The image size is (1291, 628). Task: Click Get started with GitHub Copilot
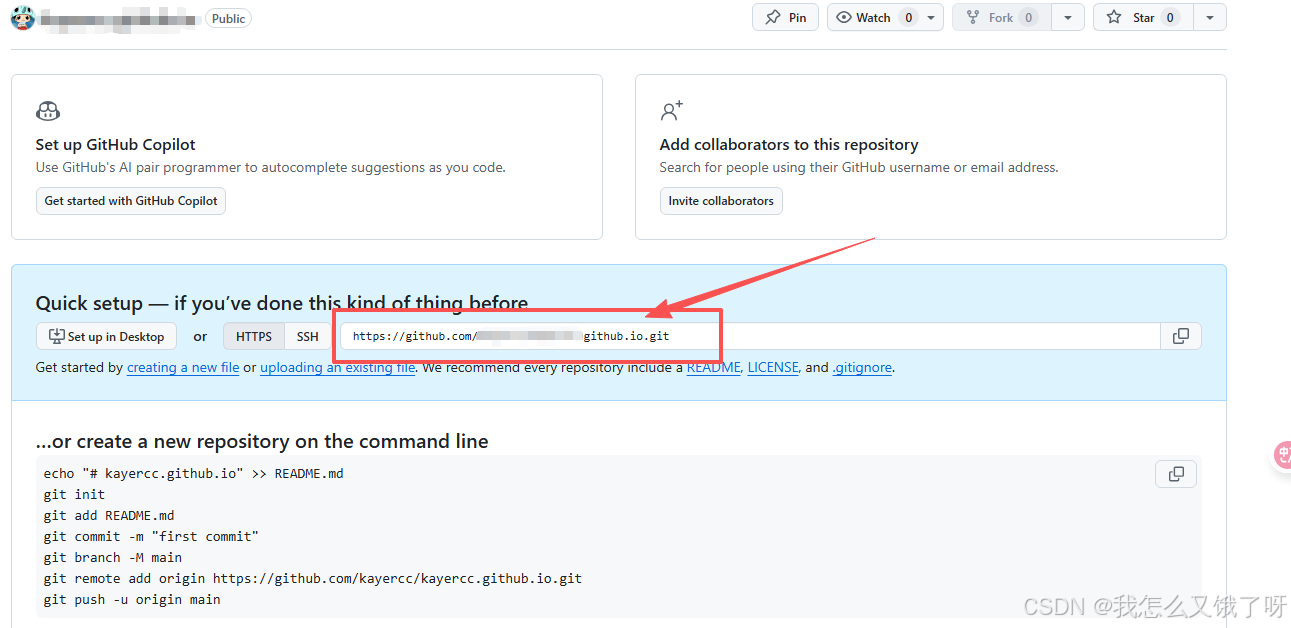pos(131,201)
